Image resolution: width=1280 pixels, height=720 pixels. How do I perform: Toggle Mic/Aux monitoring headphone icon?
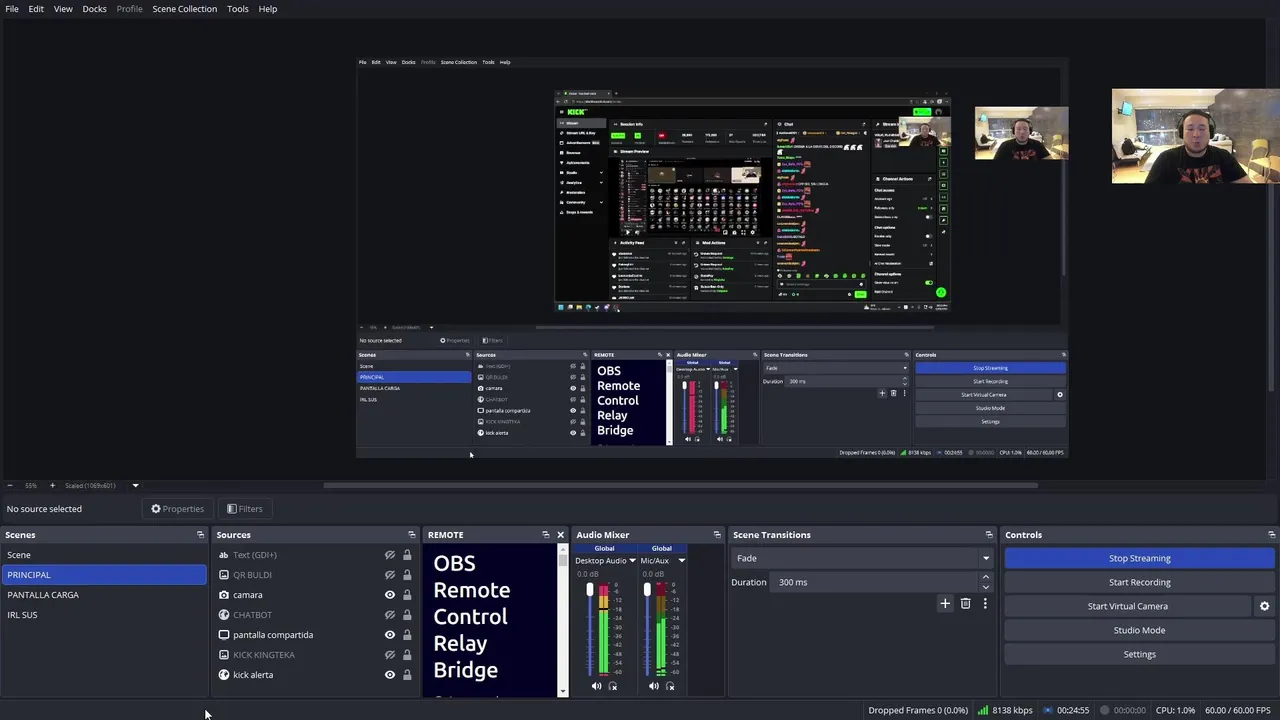coord(670,686)
